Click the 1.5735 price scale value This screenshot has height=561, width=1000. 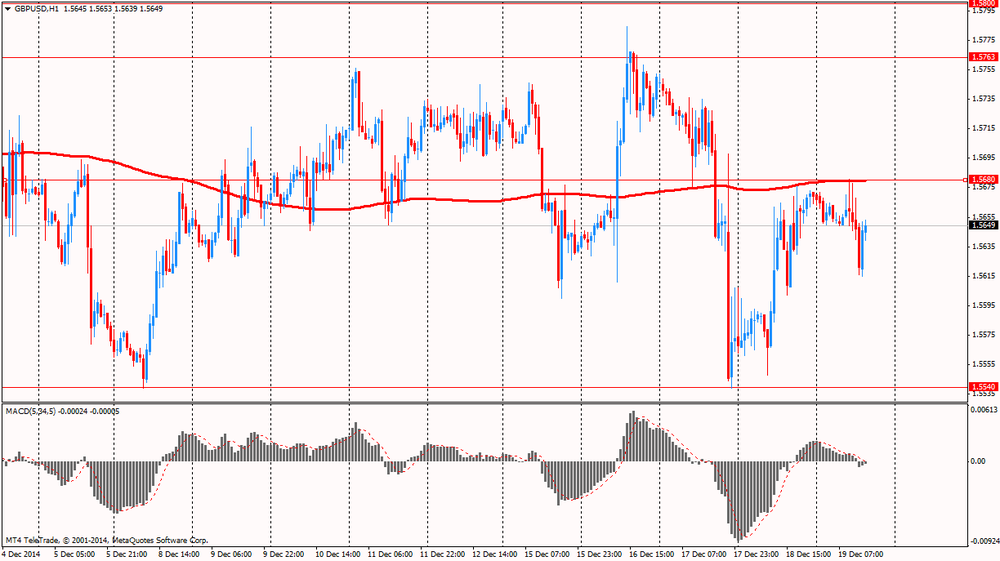(983, 99)
